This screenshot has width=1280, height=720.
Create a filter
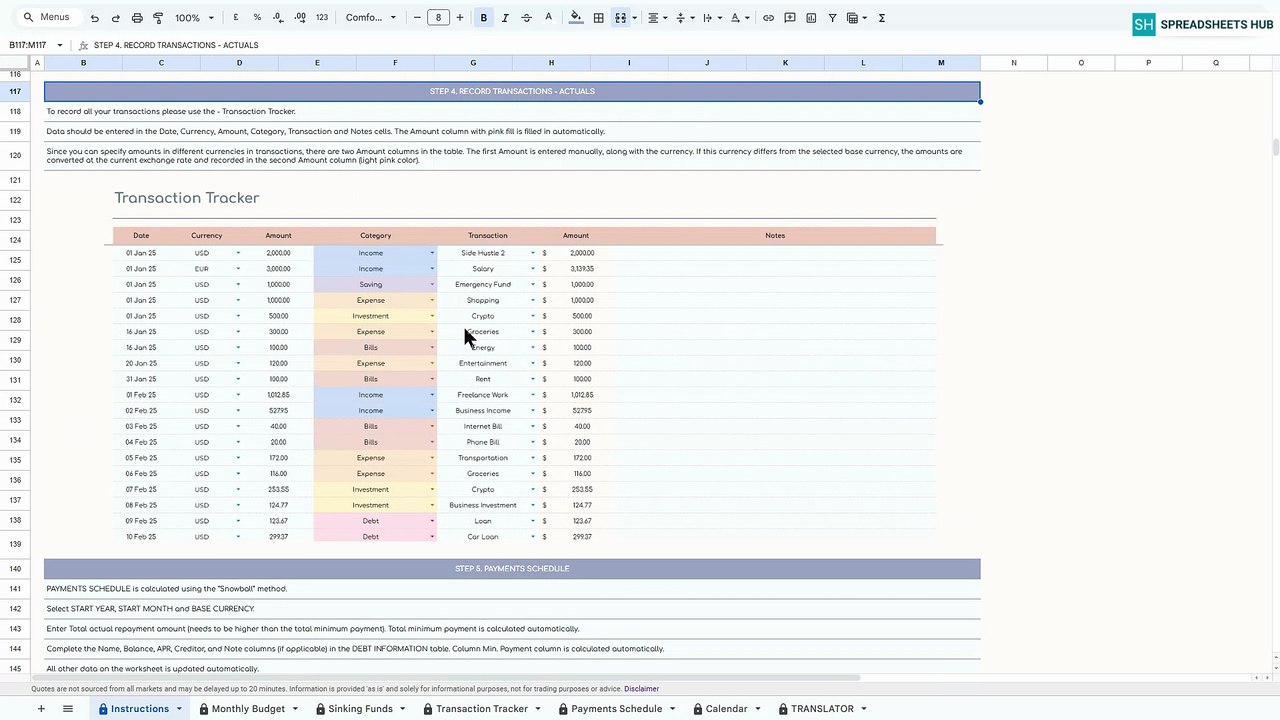[832, 18]
